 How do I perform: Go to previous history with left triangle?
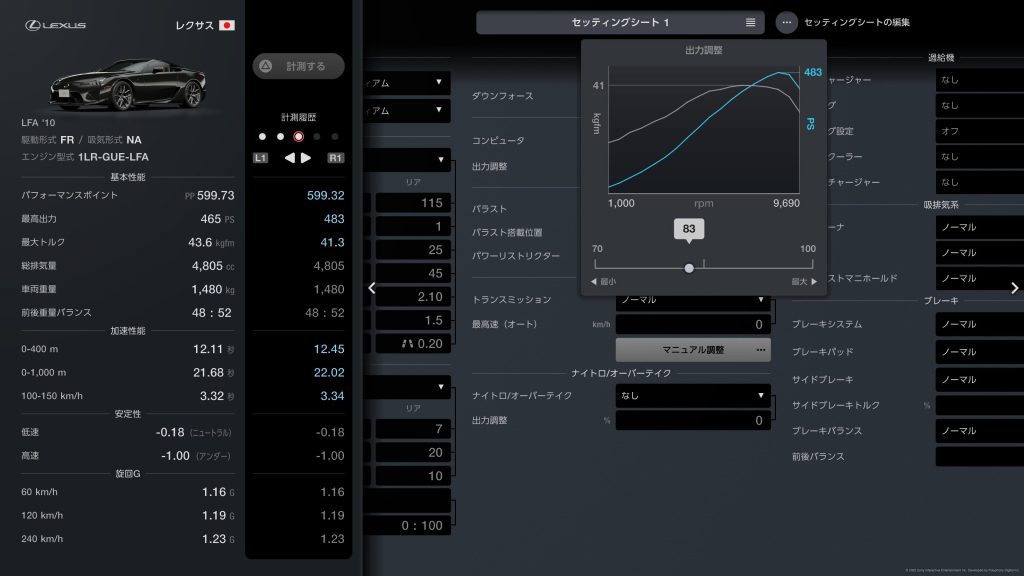pyautogui.click(x=289, y=158)
